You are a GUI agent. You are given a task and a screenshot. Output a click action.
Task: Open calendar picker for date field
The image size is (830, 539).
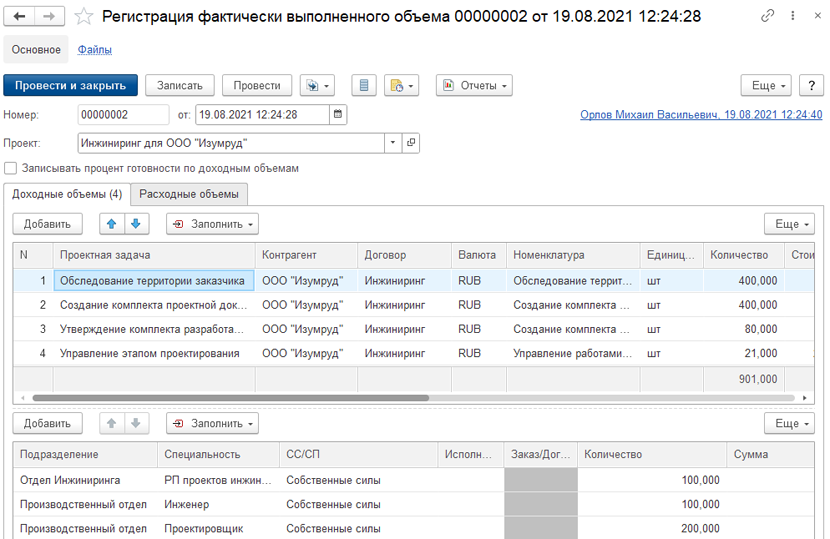pos(338,114)
